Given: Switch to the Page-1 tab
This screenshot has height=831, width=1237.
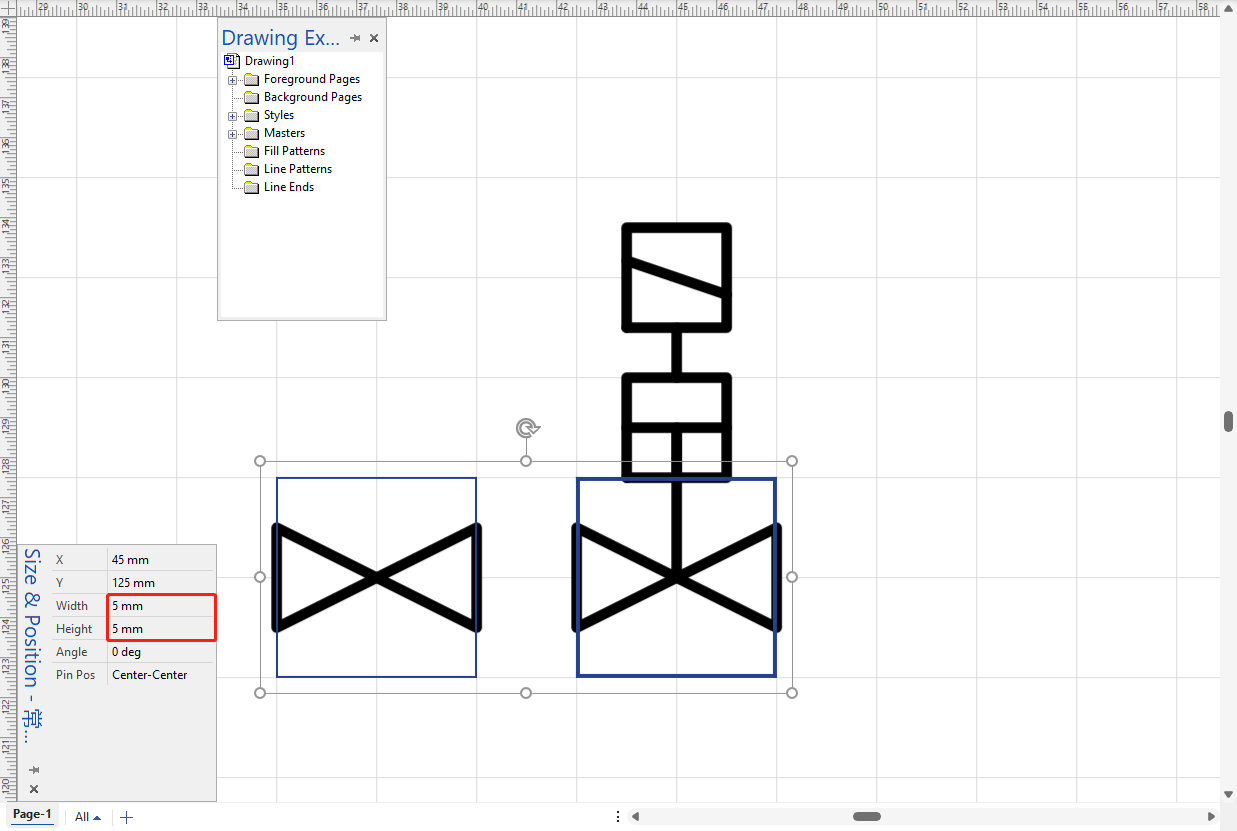Looking at the screenshot, I should tap(32, 815).
